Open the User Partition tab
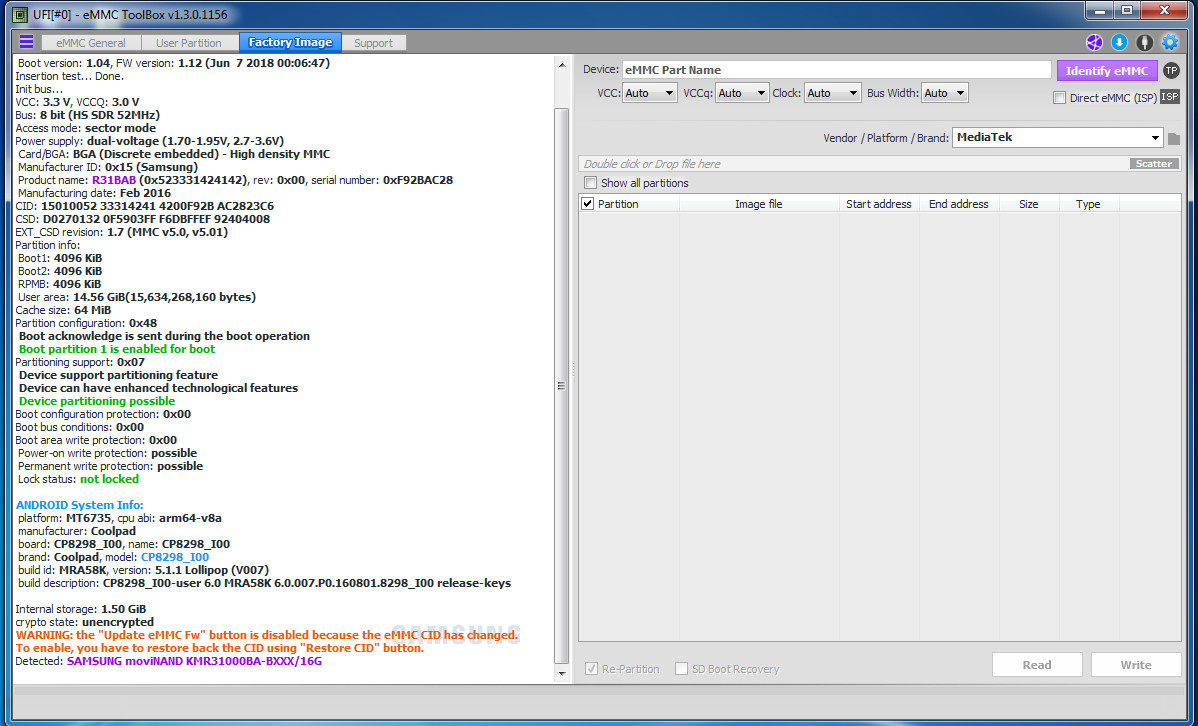 (x=189, y=43)
